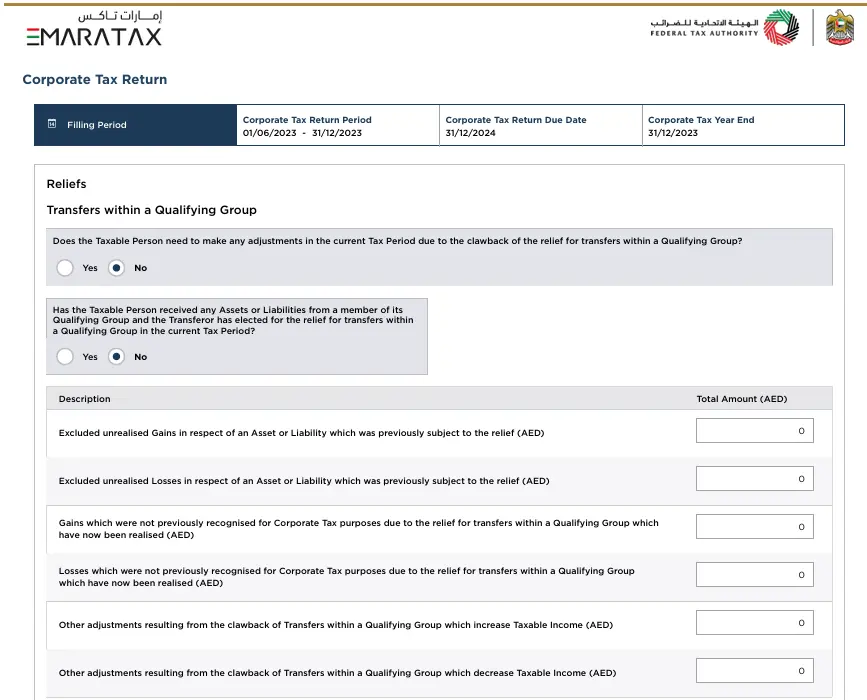This screenshot has width=867, height=700.
Task: Click the EmaraTax logo
Action: click(x=94, y=30)
